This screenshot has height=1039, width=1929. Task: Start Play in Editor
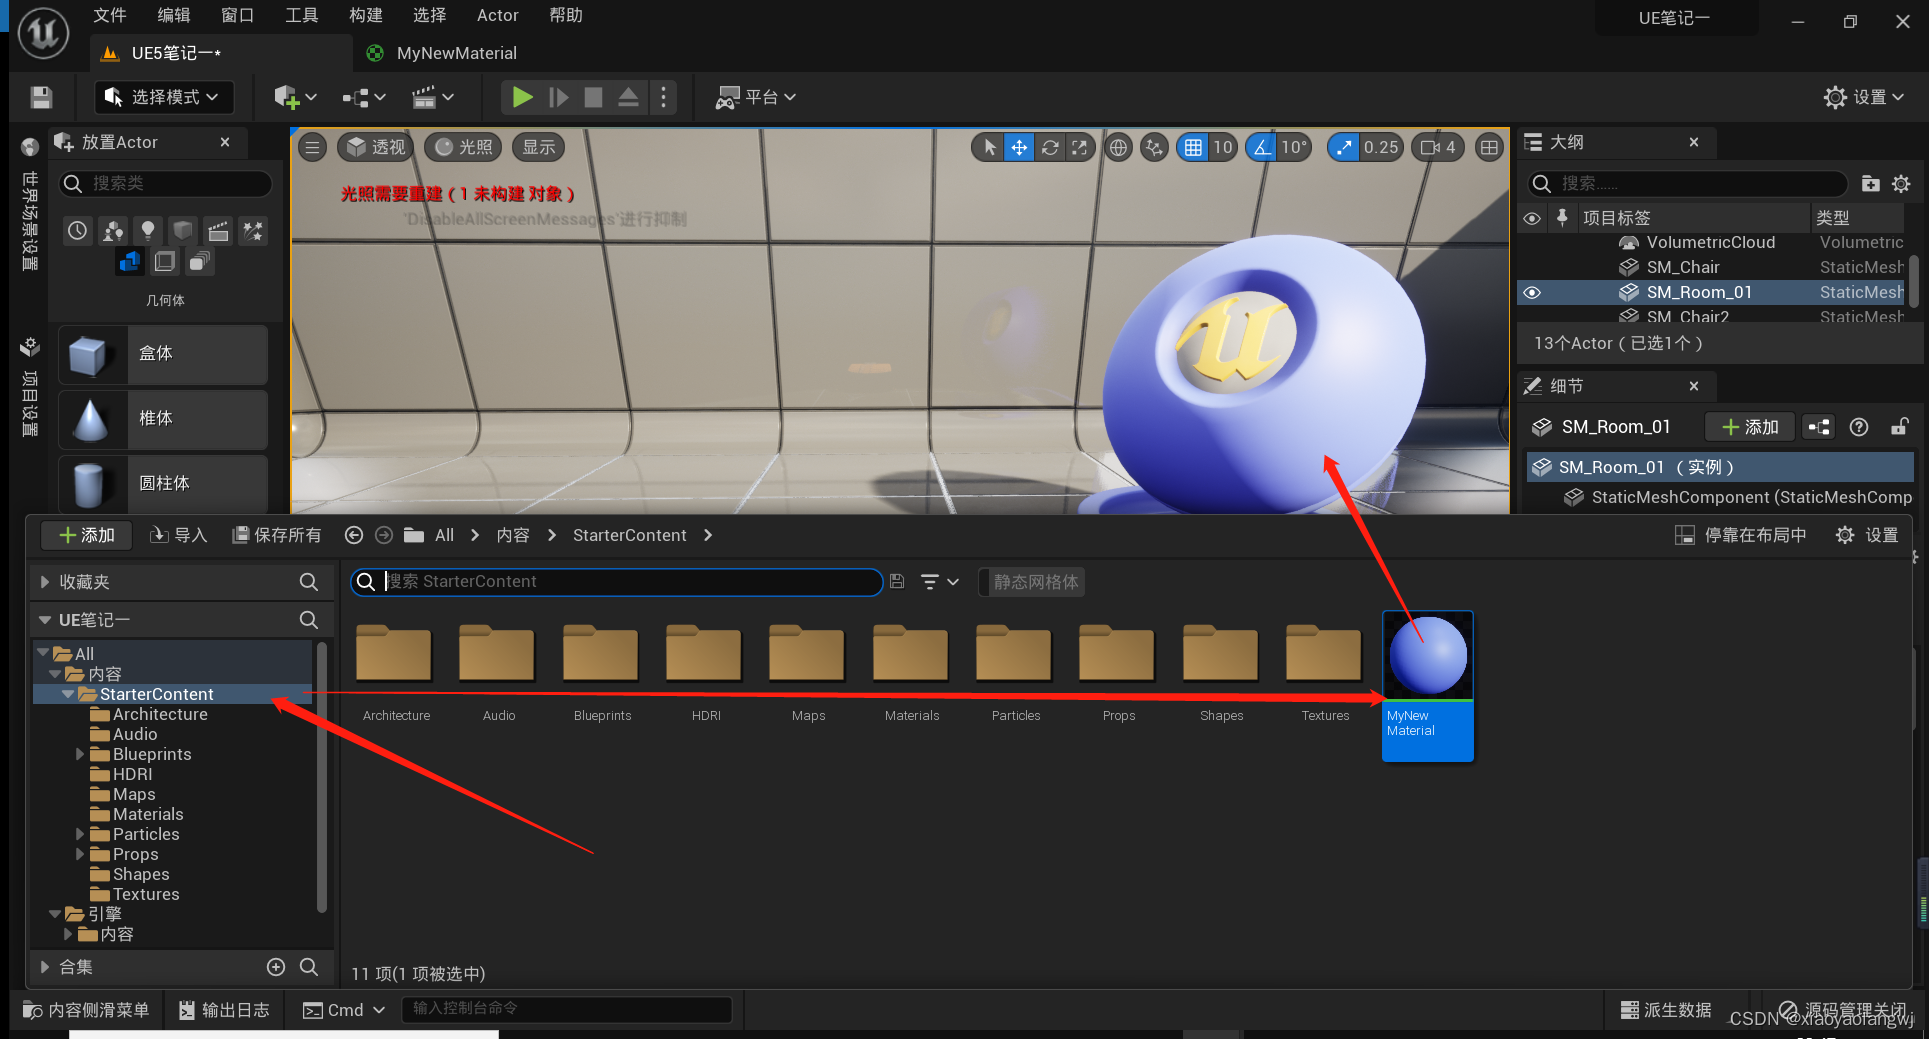[522, 97]
